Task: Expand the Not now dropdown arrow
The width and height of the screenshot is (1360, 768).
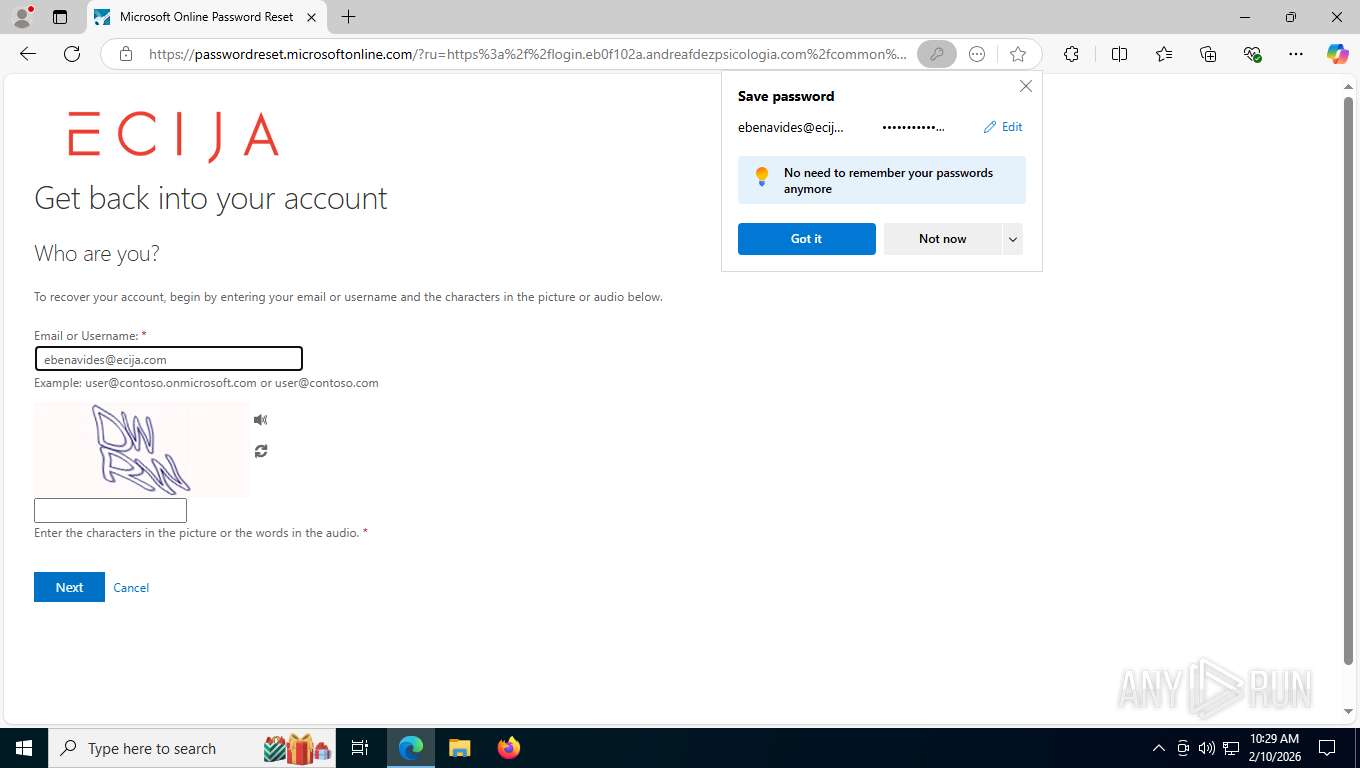Action: click(x=1013, y=239)
